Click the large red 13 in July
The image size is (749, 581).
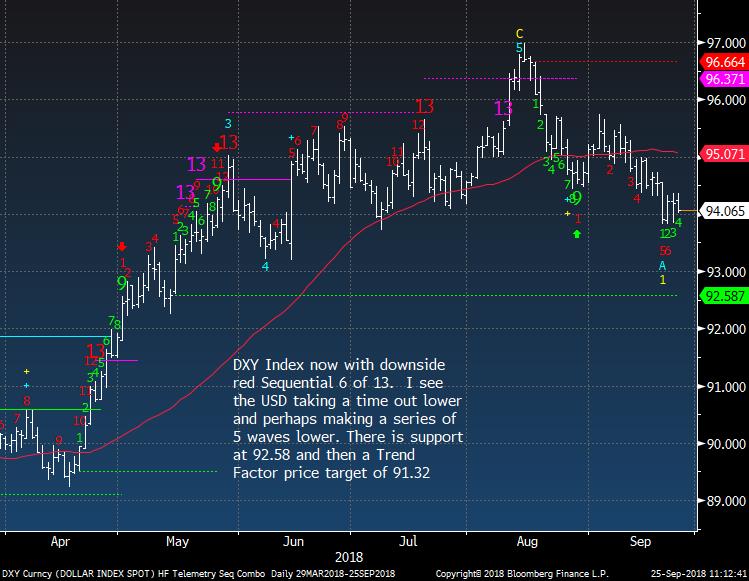click(x=425, y=106)
